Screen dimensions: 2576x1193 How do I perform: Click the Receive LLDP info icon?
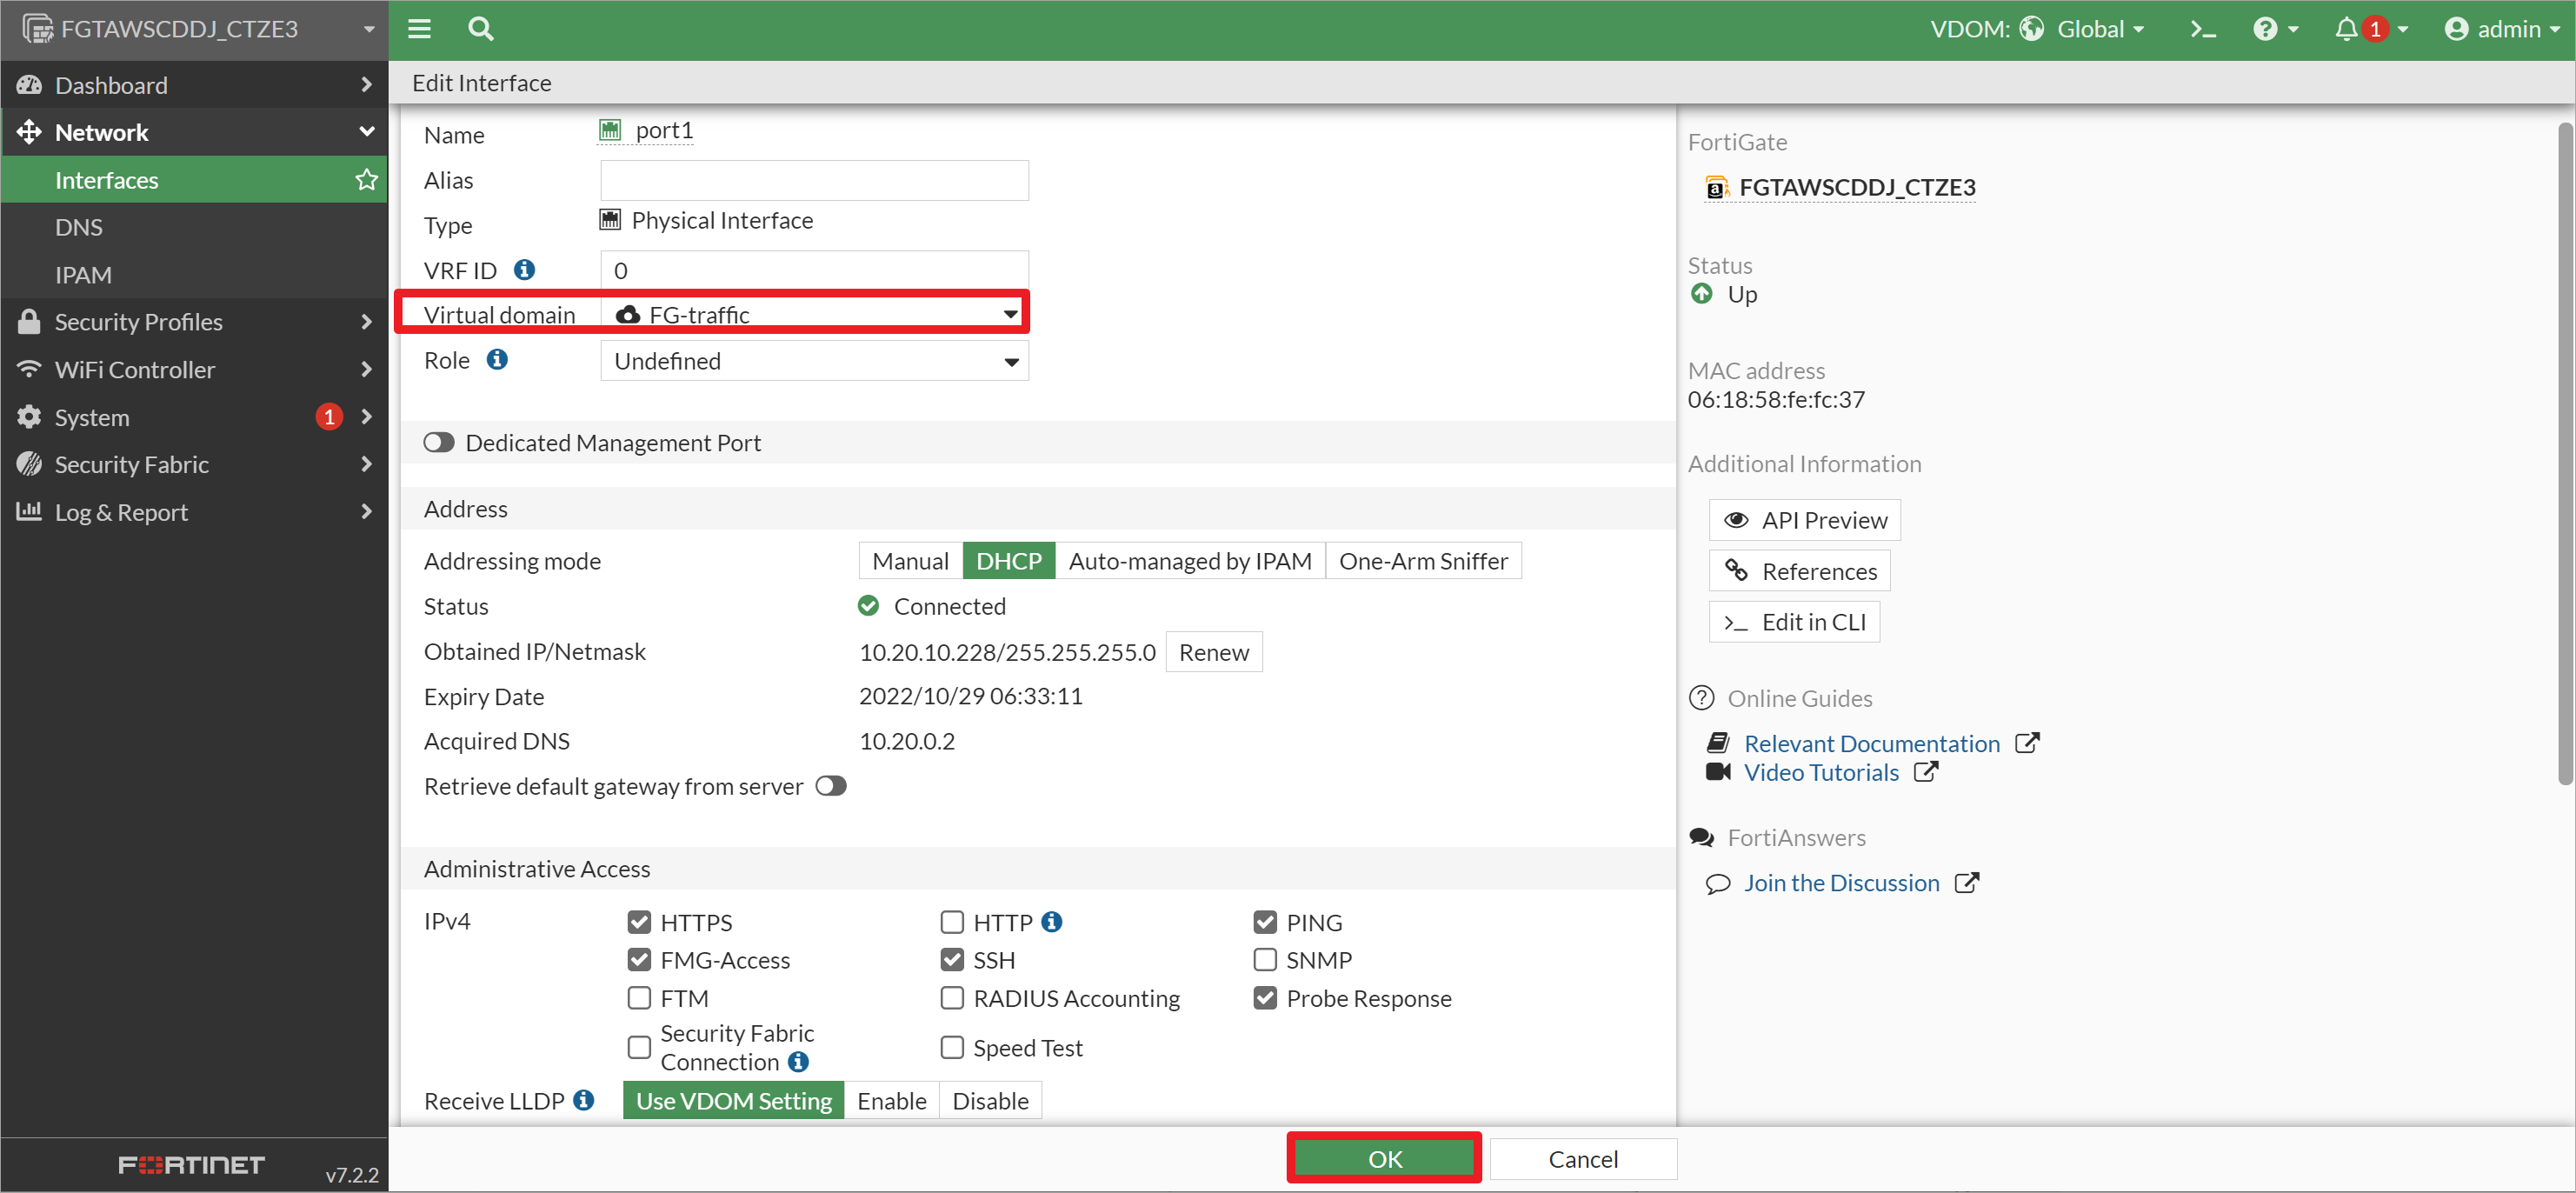pyautogui.click(x=584, y=1101)
